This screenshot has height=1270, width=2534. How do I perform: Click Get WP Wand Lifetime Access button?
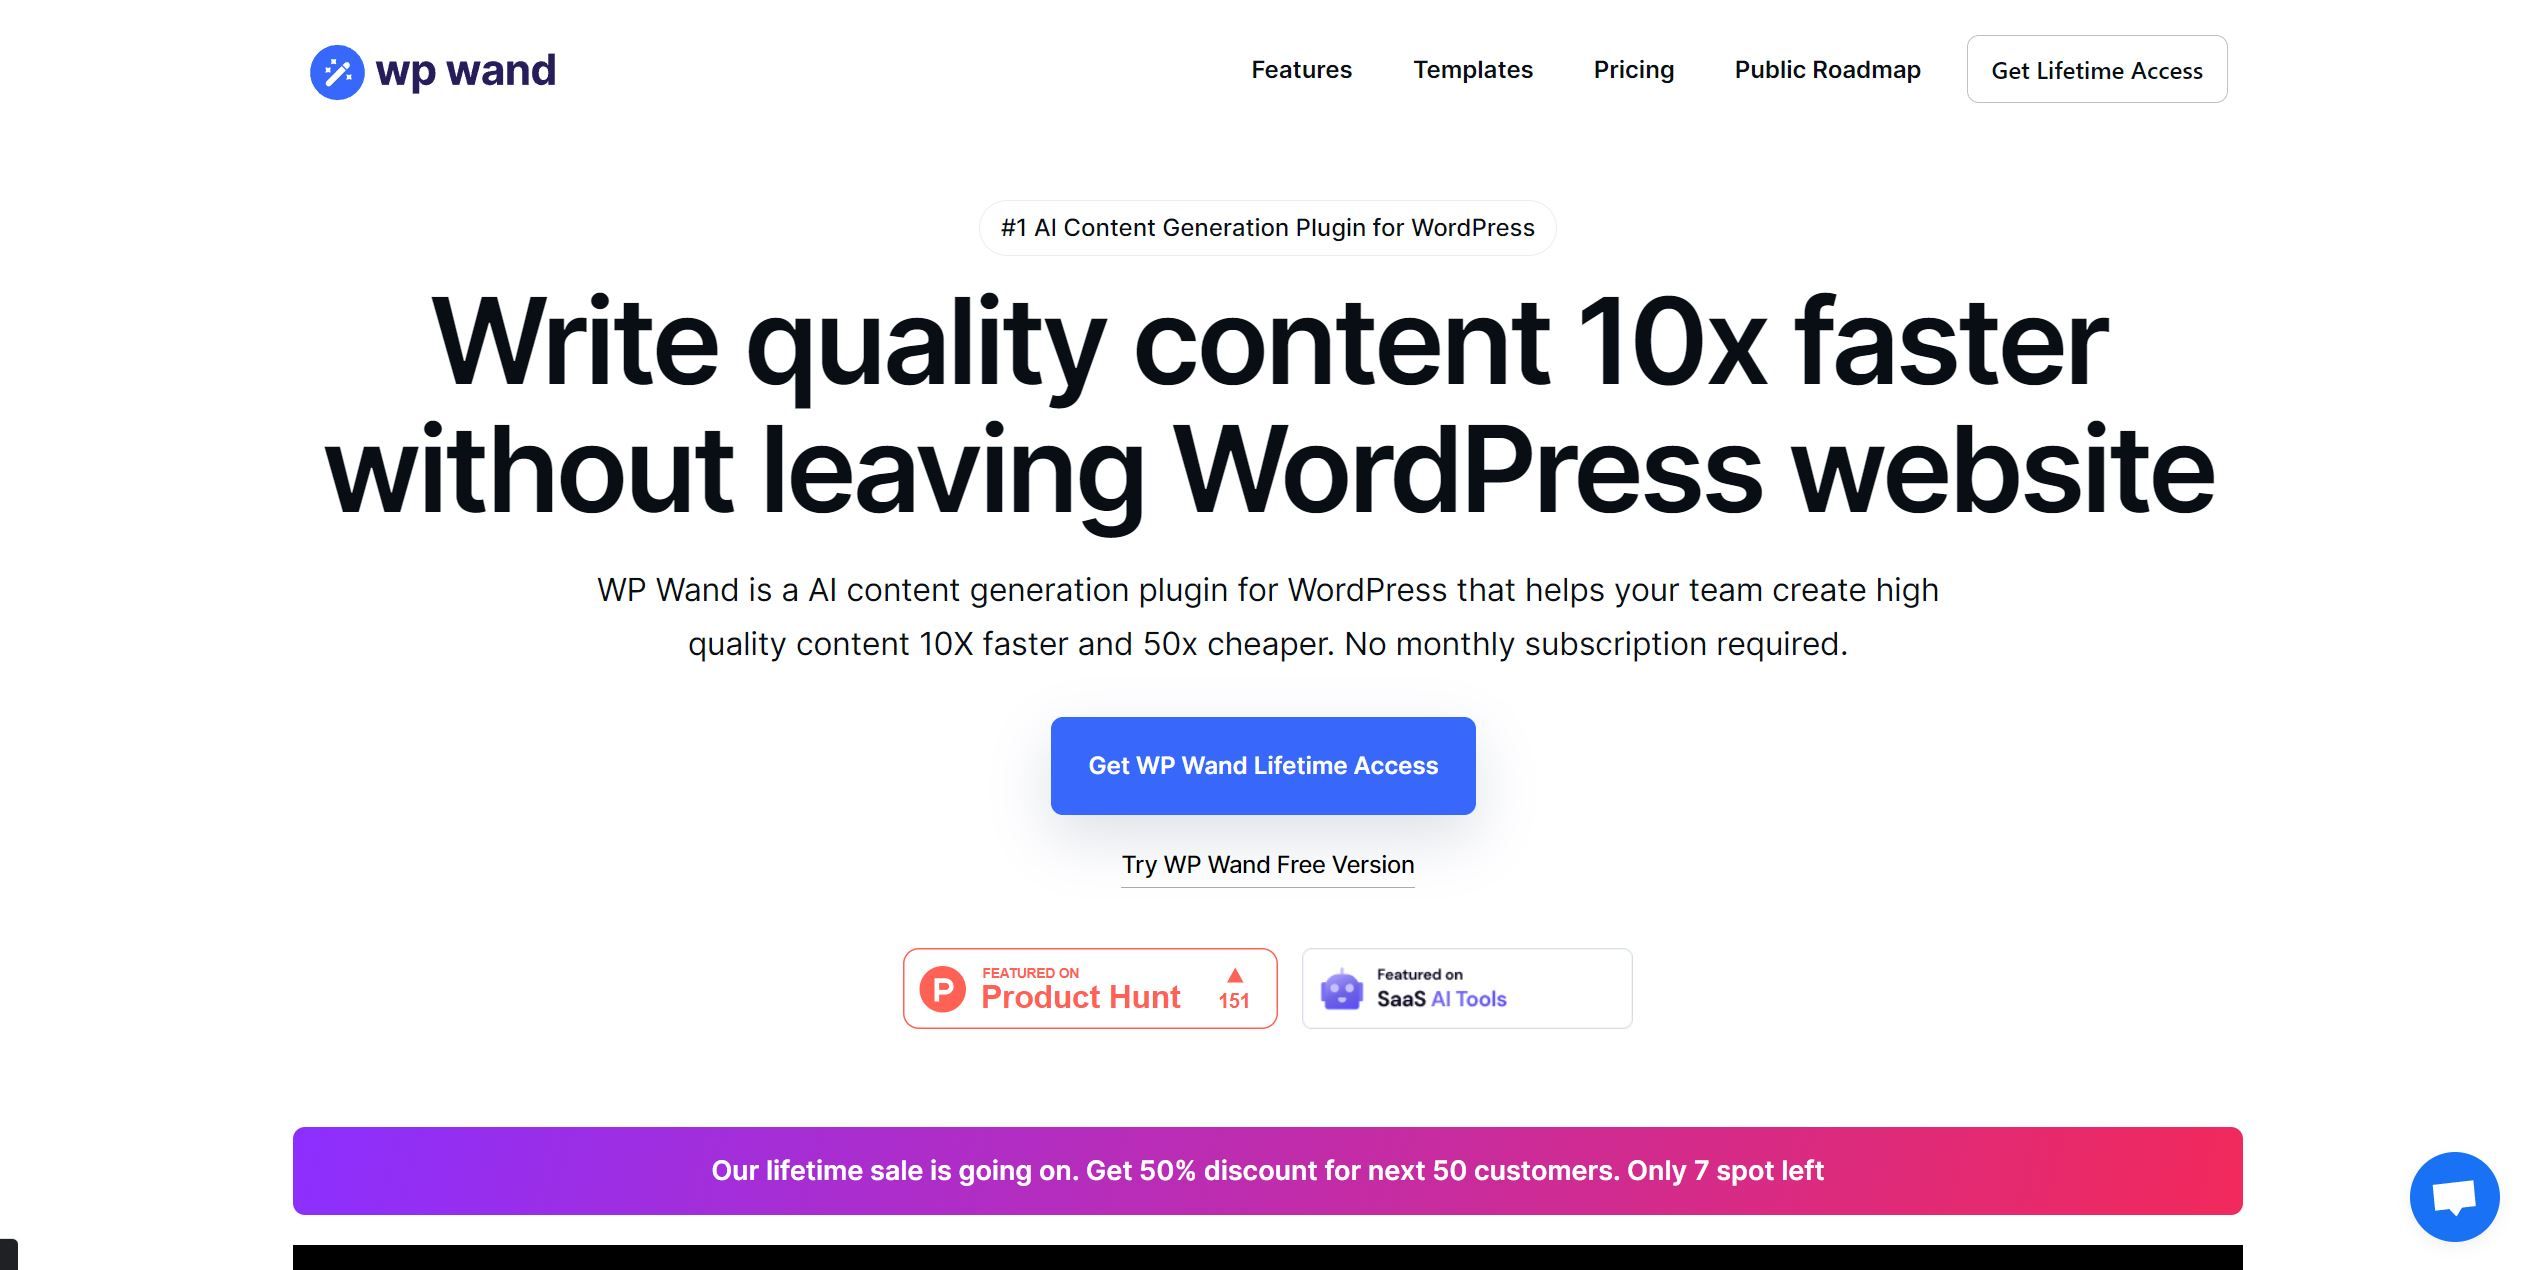[1263, 765]
